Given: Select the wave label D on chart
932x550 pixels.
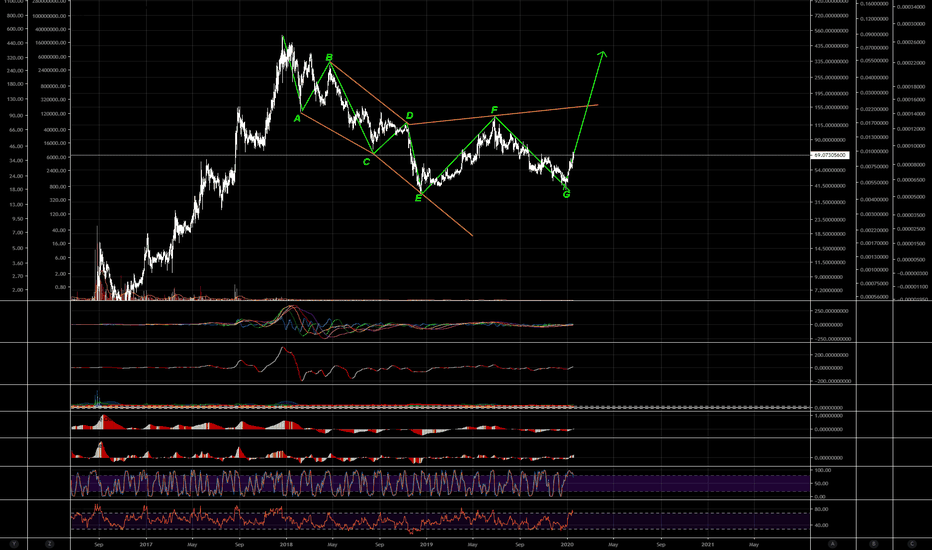Looking at the screenshot, I should (x=410, y=115).
